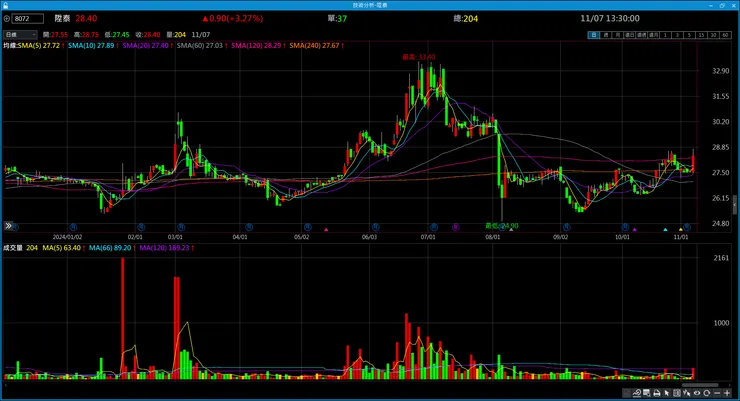Screen dimensions: 740x401
Task: Select the 還日 adjusted daily timeframe button
Action: point(630,35)
